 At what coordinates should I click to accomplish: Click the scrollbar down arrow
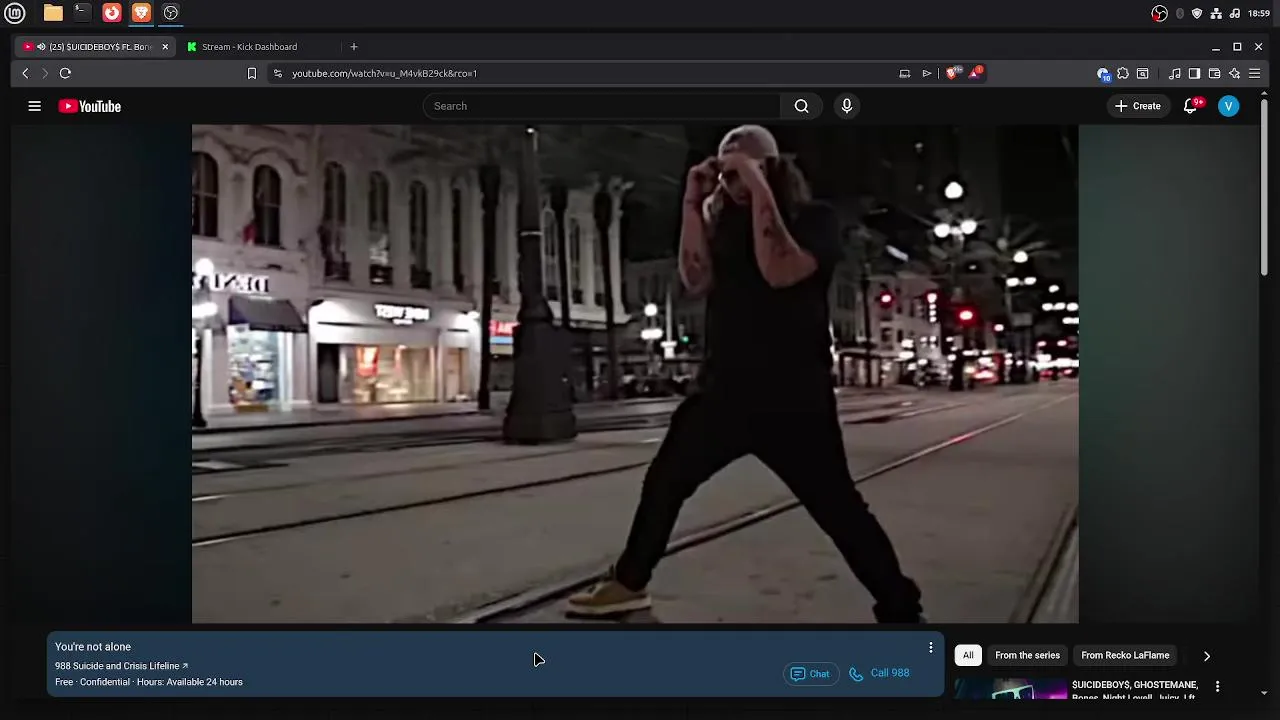1264,692
